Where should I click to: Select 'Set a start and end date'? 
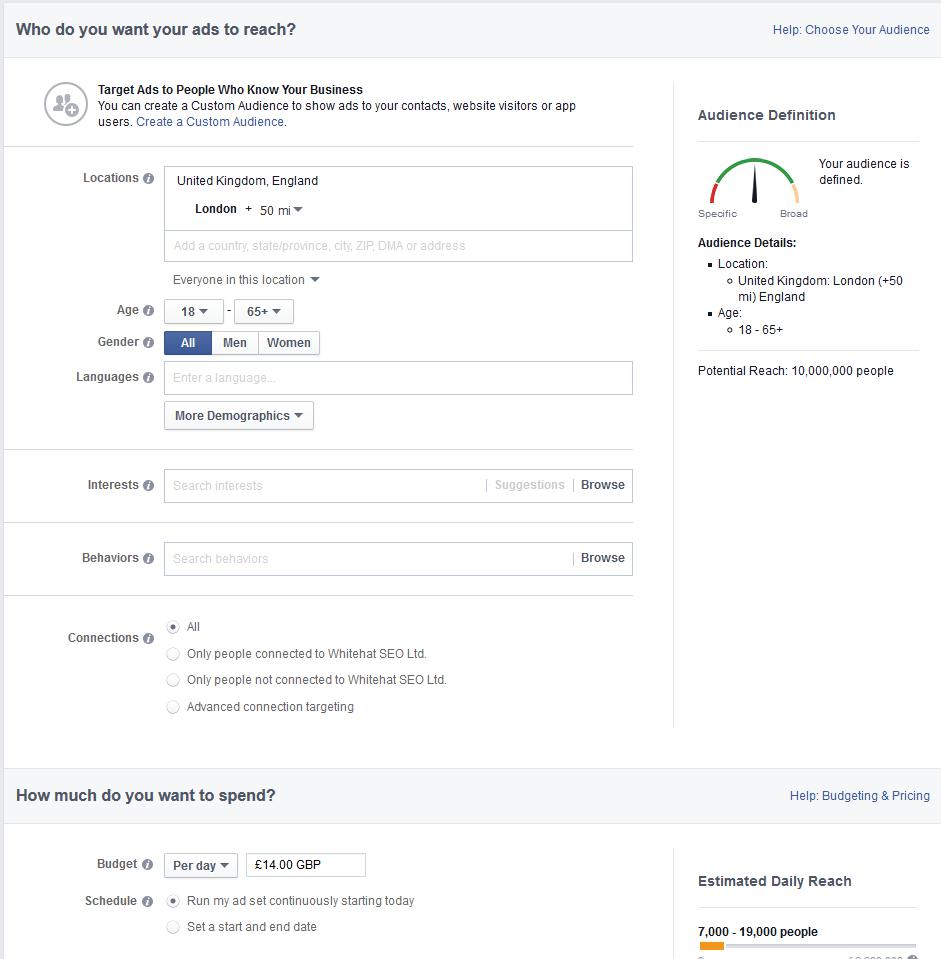[x=174, y=927]
